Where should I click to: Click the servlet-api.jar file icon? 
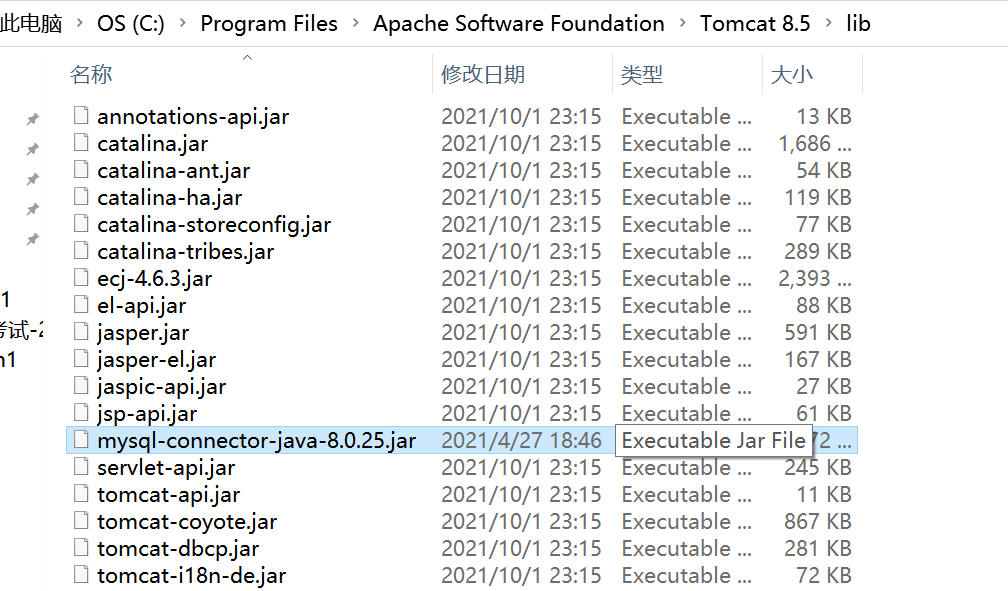(x=81, y=467)
